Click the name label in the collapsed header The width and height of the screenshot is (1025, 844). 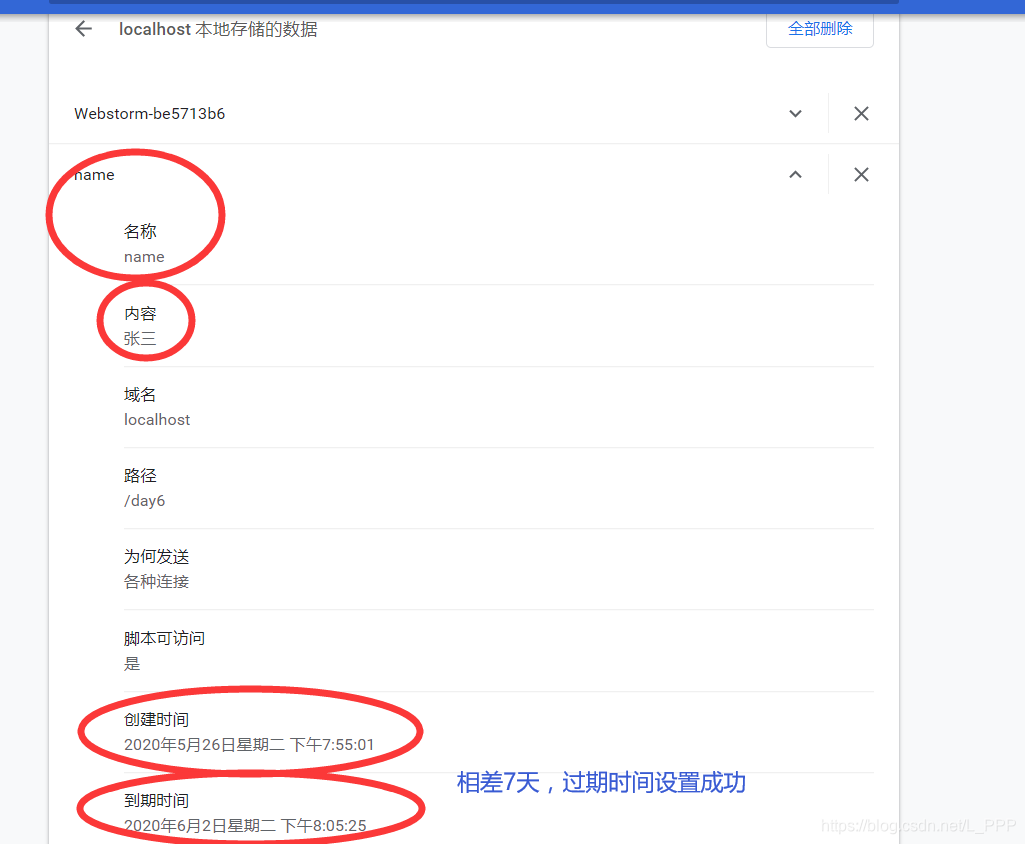(x=93, y=174)
